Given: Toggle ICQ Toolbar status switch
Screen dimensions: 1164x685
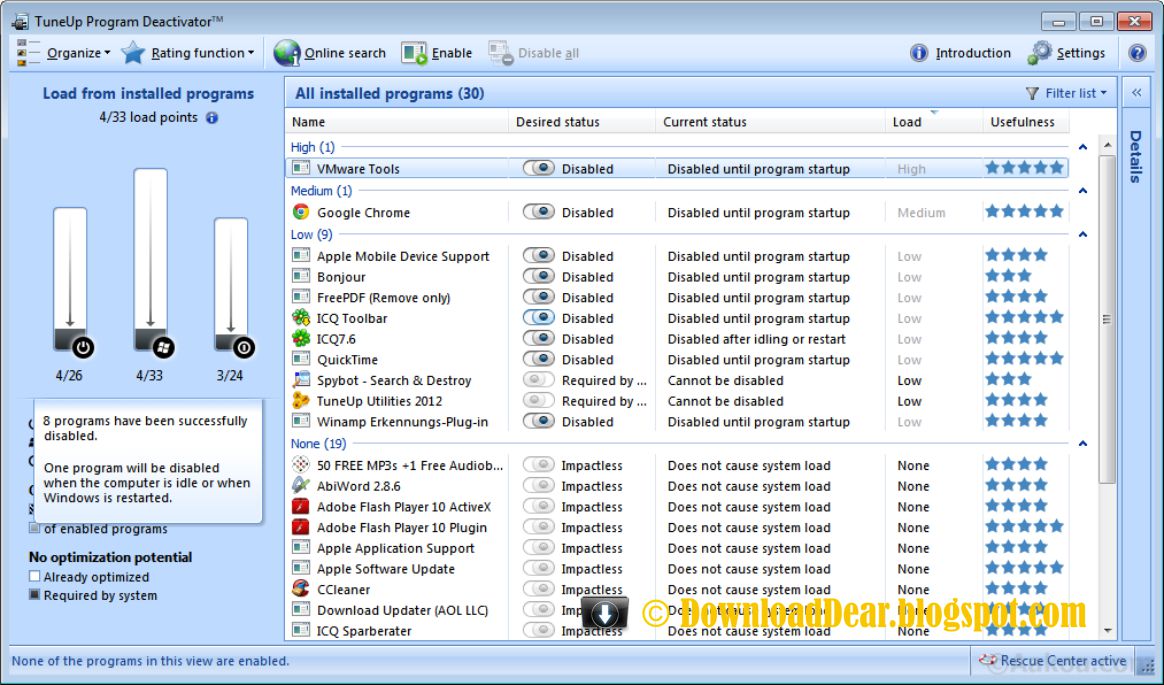Looking at the screenshot, I should (x=538, y=318).
